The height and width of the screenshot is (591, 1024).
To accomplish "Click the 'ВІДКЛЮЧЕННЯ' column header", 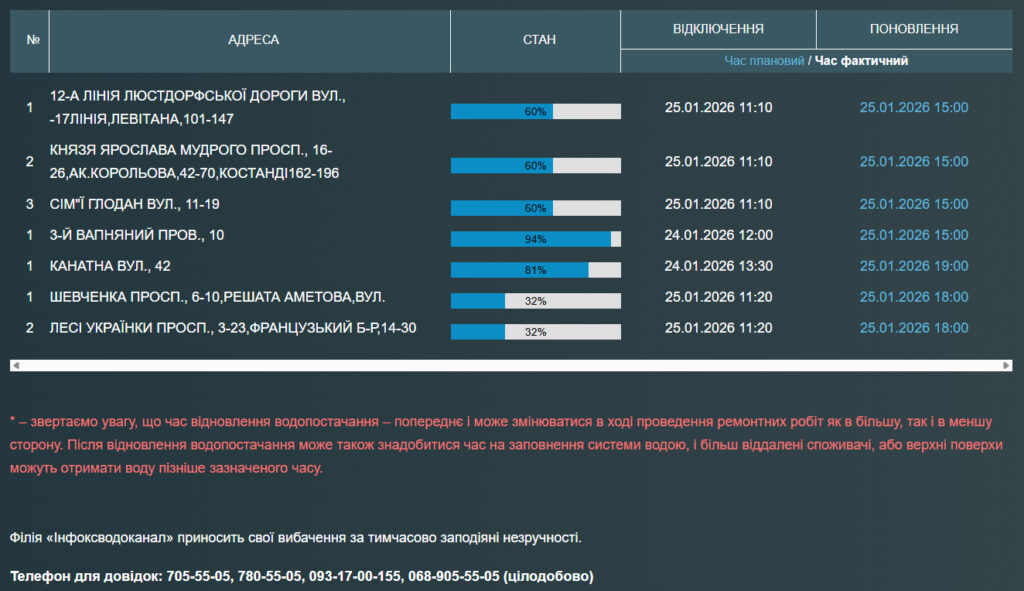I will coord(718,29).
